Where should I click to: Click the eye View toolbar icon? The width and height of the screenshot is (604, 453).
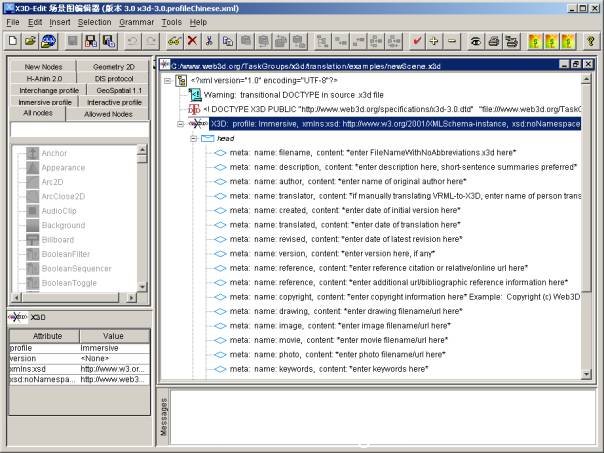476,41
